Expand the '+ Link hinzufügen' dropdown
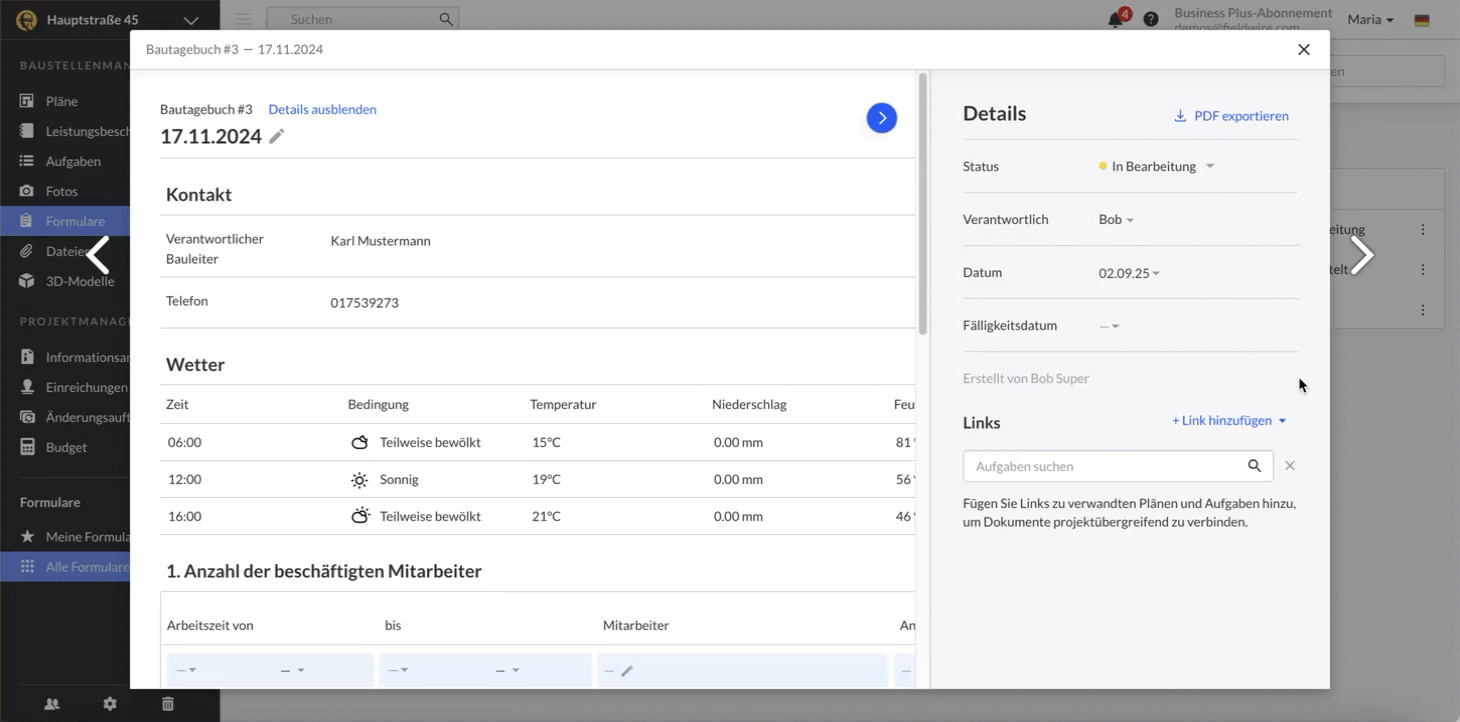This screenshot has height=722, width=1460. pyautogui.click(x=1229, y=421)
